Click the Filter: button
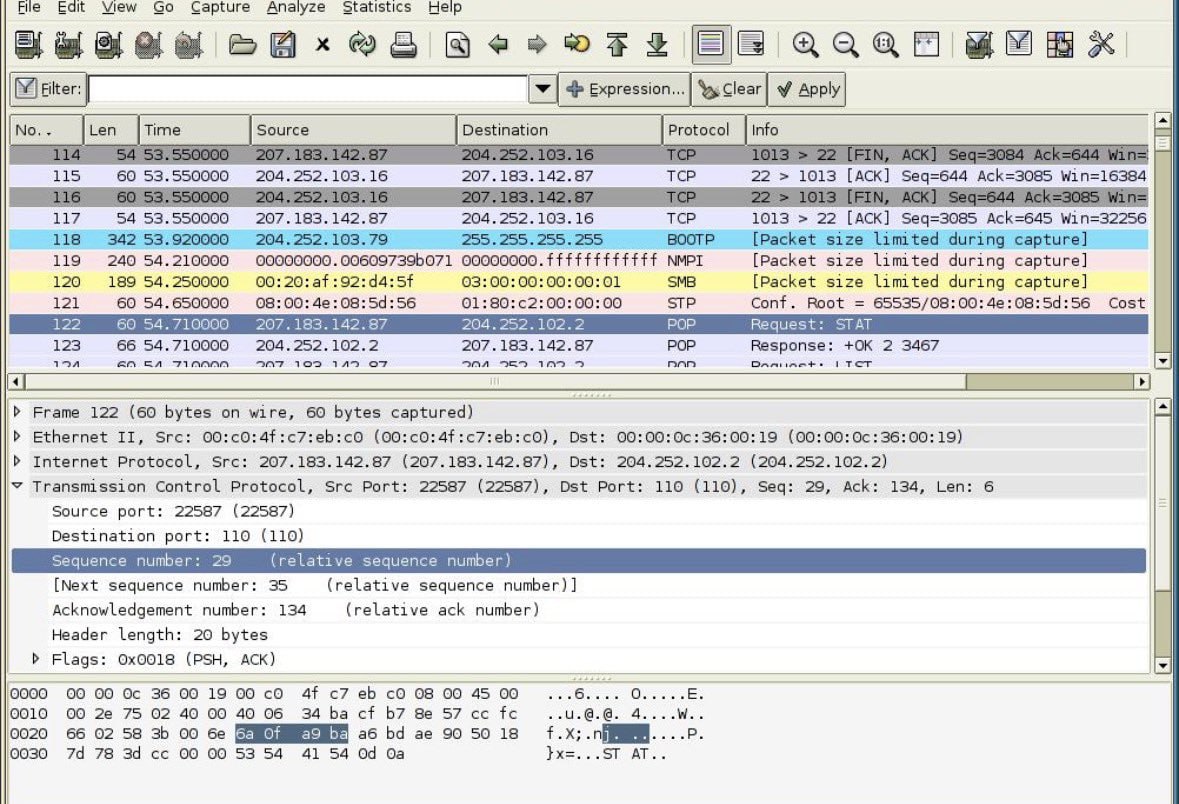Screen dimensions: 1179x804 (x=48, y=89)
